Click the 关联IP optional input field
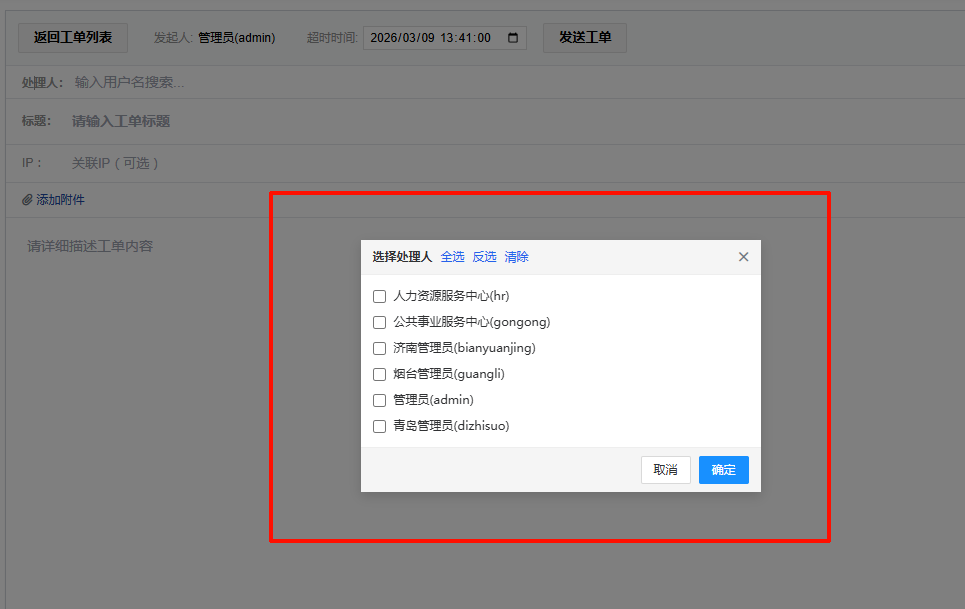This screenshot has height=609, width=965. pyautogui.click(x=300, y=163)
